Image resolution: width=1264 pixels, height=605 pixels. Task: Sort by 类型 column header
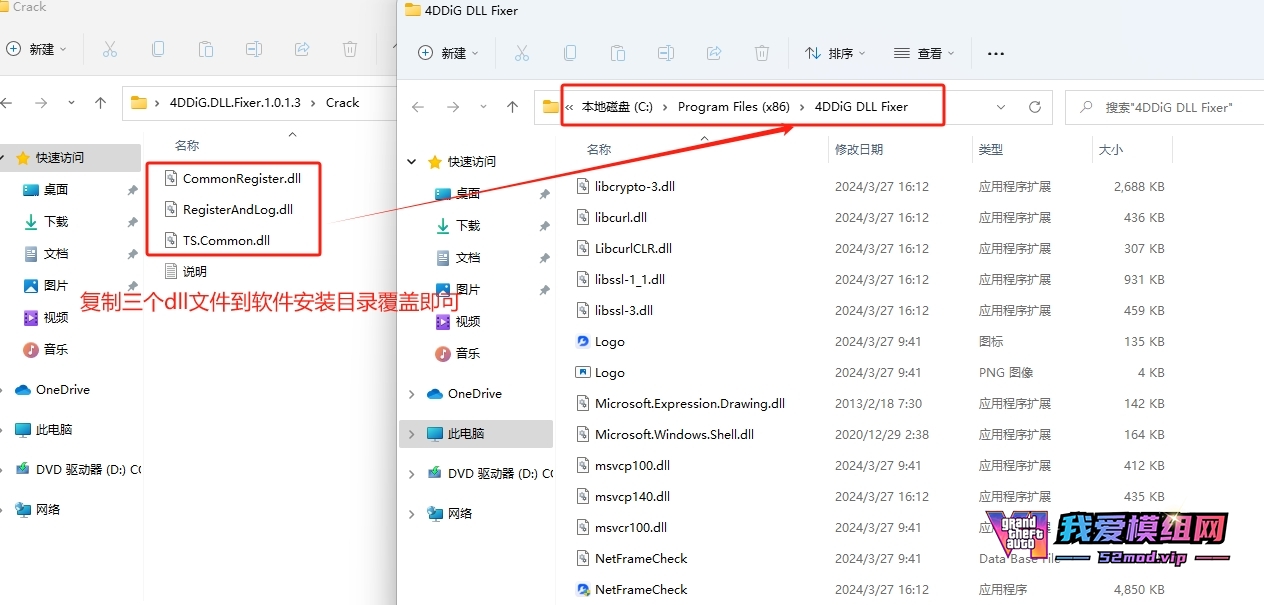[x=991, y=150]
